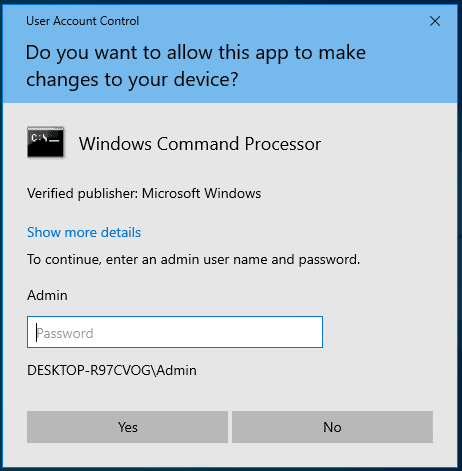462x471 pixels.
Task: Select the Windows Command Processor app name
Action: click(200, 144)
